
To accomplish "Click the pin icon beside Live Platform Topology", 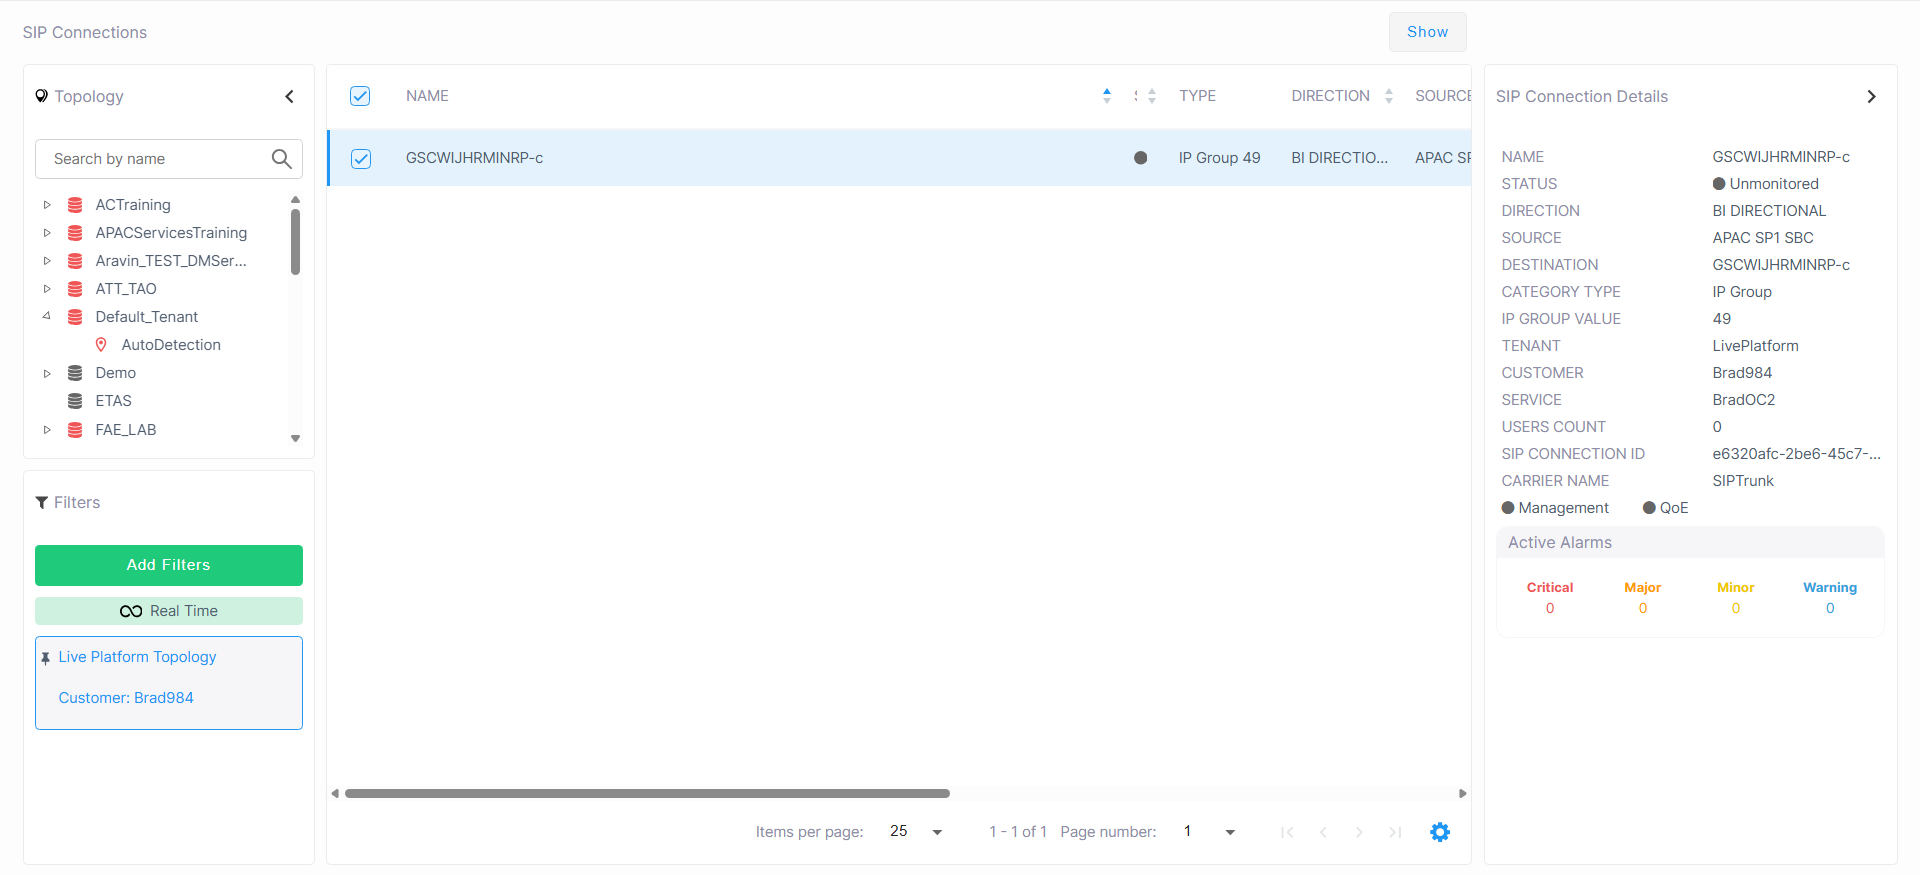I will tap(45, 658).
